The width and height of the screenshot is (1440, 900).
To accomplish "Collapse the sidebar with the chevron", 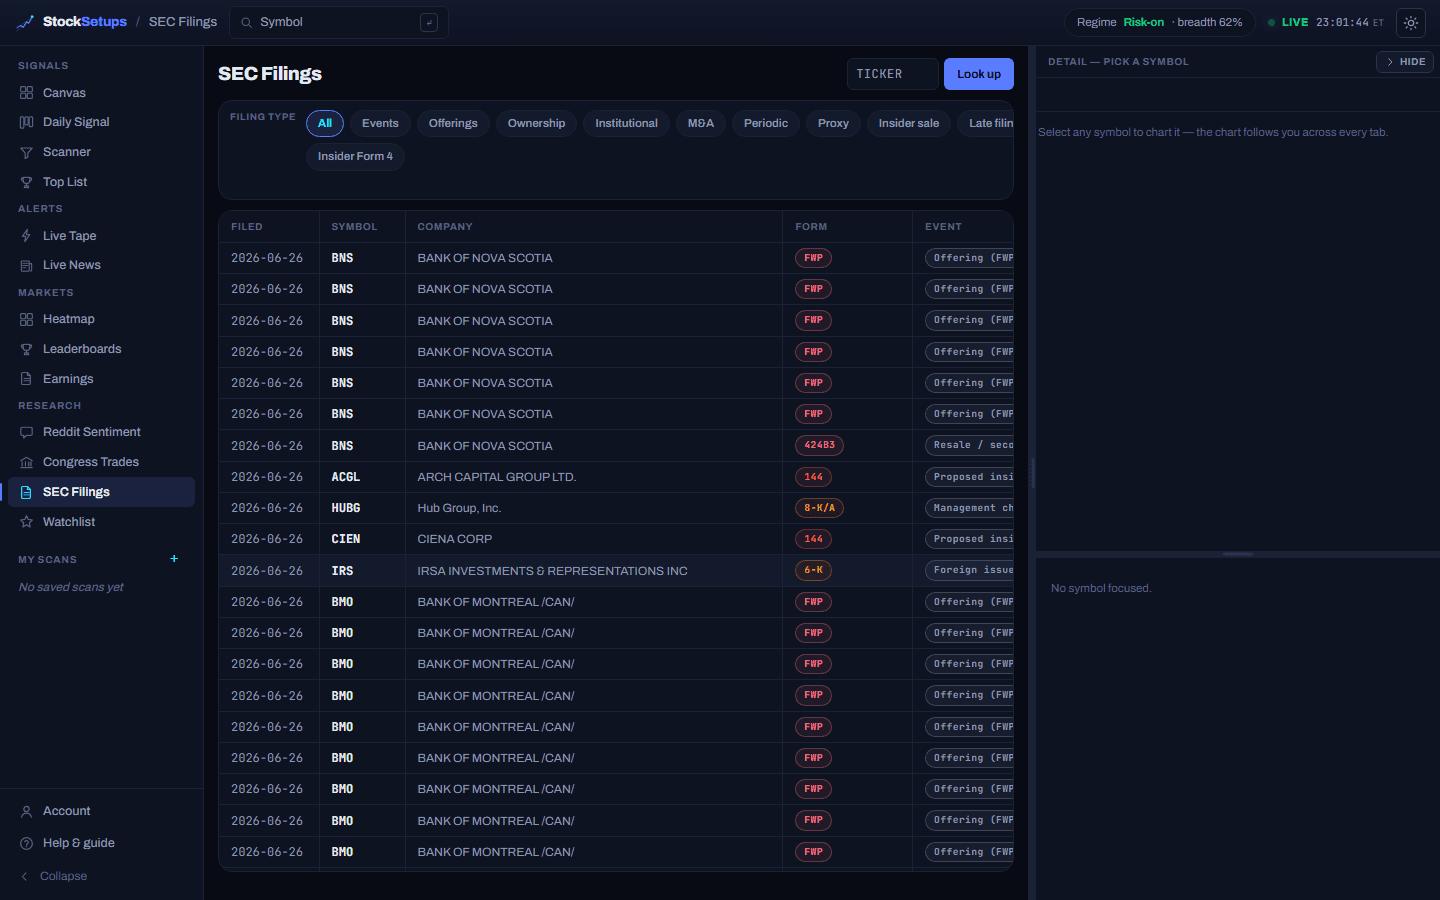I will click(x=24, y=876).
